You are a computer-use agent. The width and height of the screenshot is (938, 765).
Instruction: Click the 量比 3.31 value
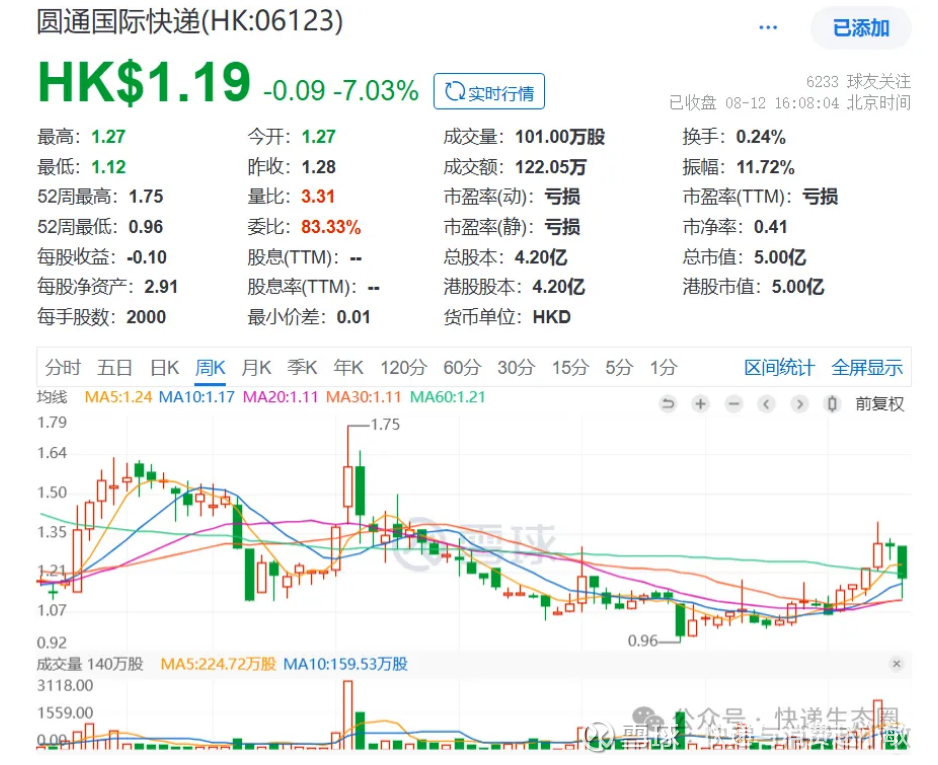click(318, 197)
